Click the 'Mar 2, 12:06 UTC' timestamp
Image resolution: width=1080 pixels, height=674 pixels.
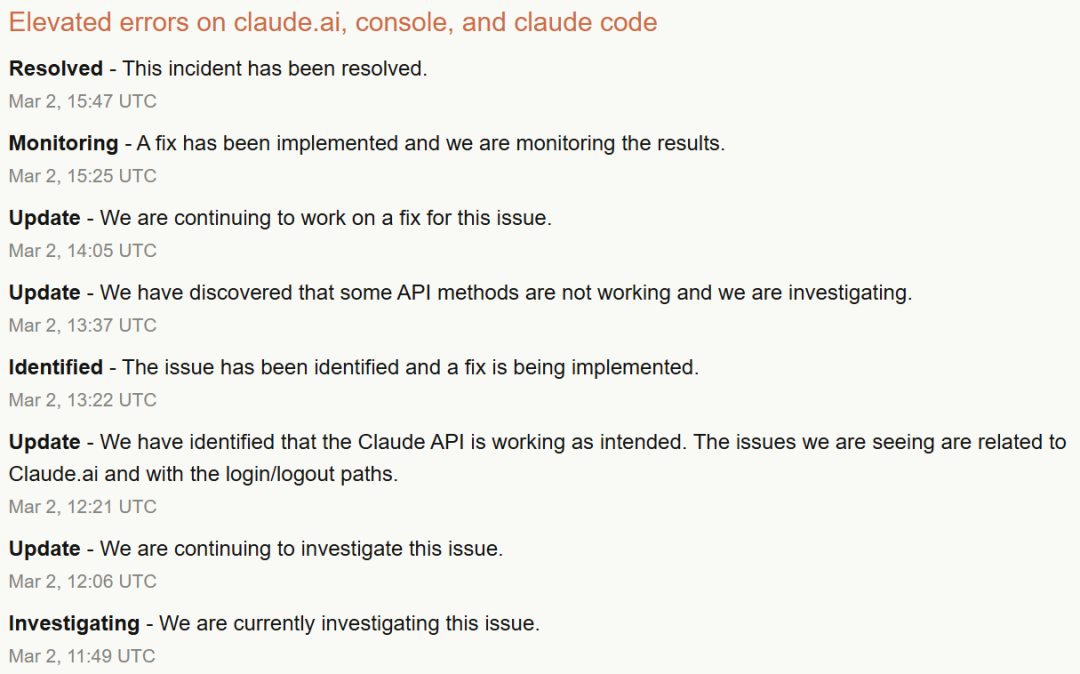[x=83, y=581]
